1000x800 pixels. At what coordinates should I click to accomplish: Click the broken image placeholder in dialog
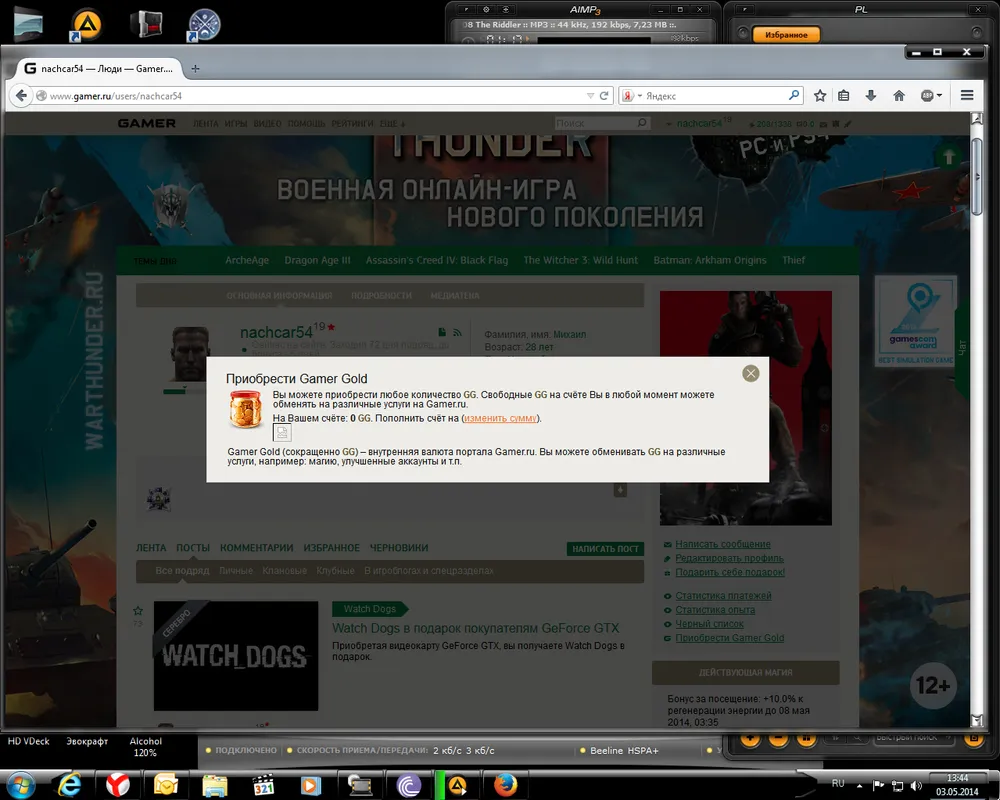click(283, 432)
